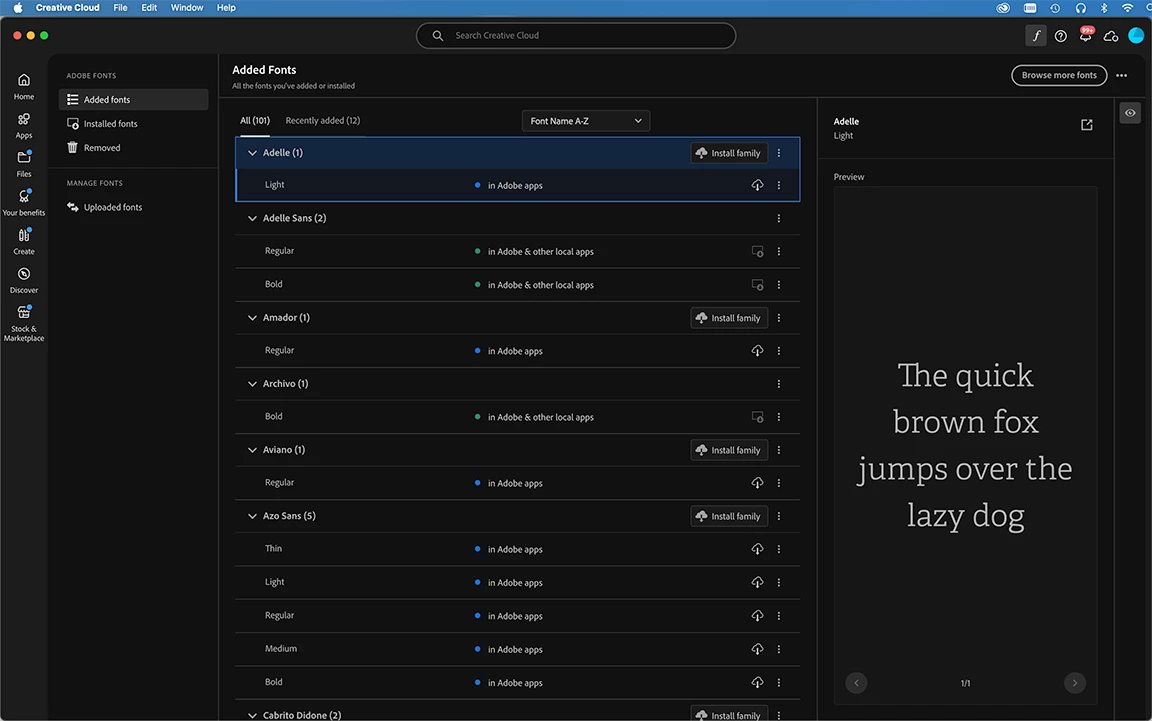This screenshot has height=721, width=1152.
Task: Open Adelle font in external page
Action: [x=1087, y=125]
